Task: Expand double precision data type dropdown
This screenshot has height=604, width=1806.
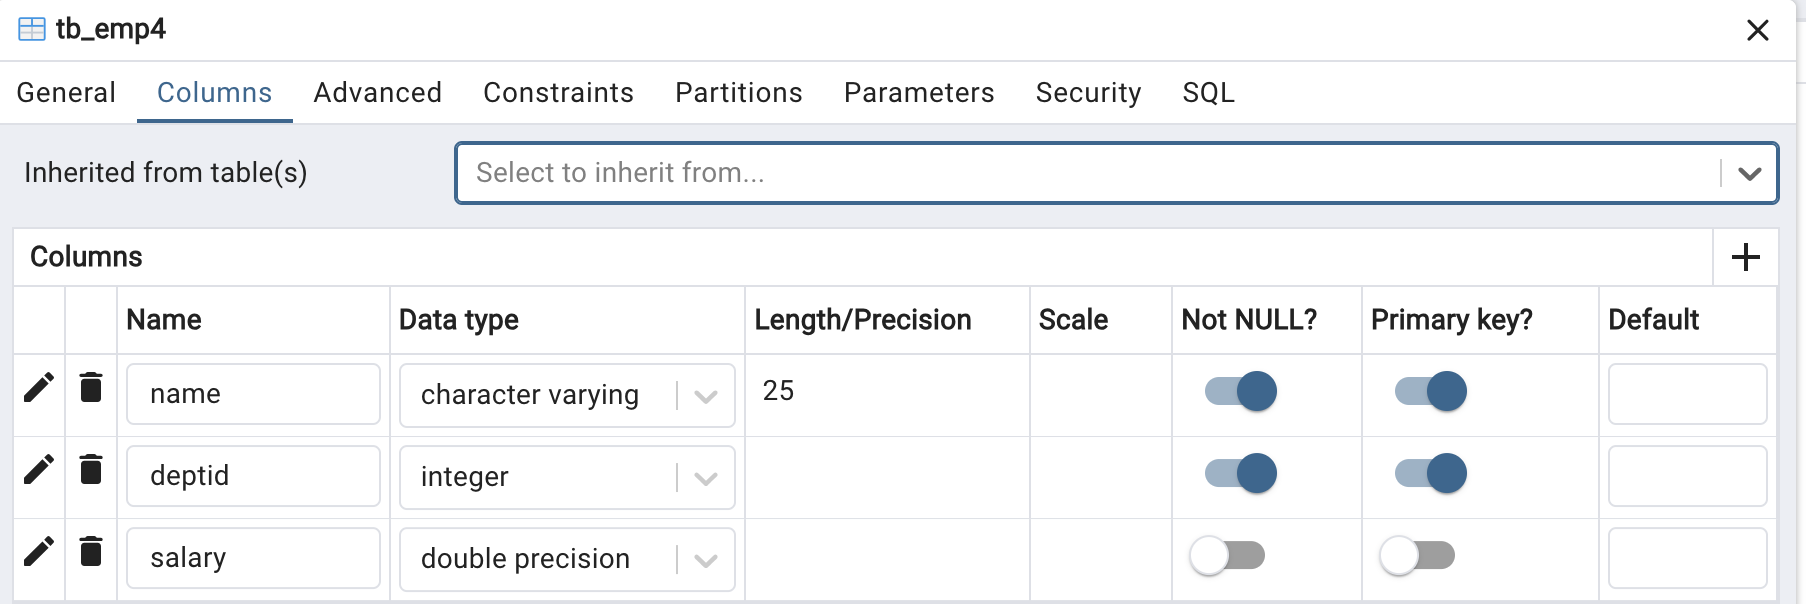Action: pos(706,560)
